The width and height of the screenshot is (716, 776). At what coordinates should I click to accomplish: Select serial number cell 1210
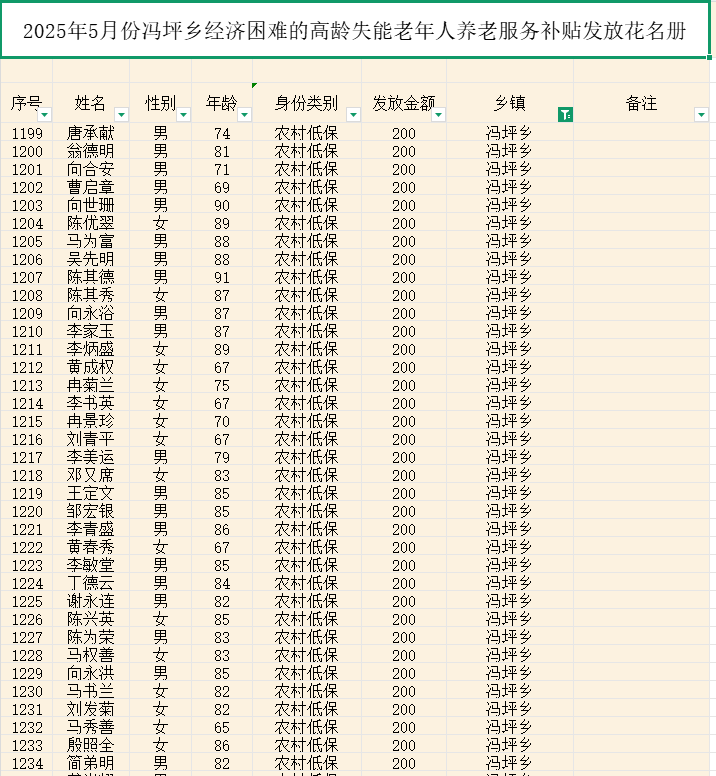[x=27, y=331]
